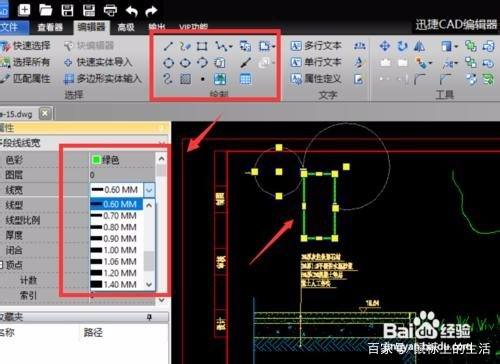Select the 图层 (layer) property row

(77, 175)
